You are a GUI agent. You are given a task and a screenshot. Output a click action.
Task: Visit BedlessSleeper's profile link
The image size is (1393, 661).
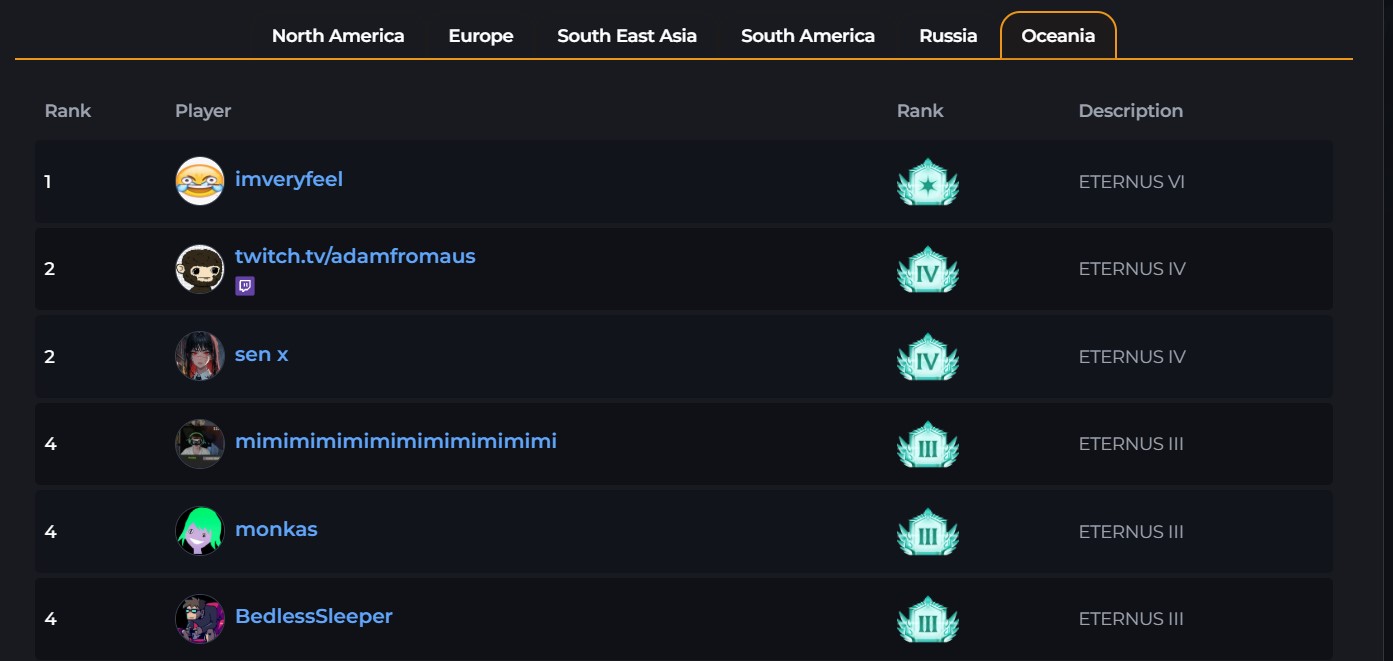click(314, 617)
